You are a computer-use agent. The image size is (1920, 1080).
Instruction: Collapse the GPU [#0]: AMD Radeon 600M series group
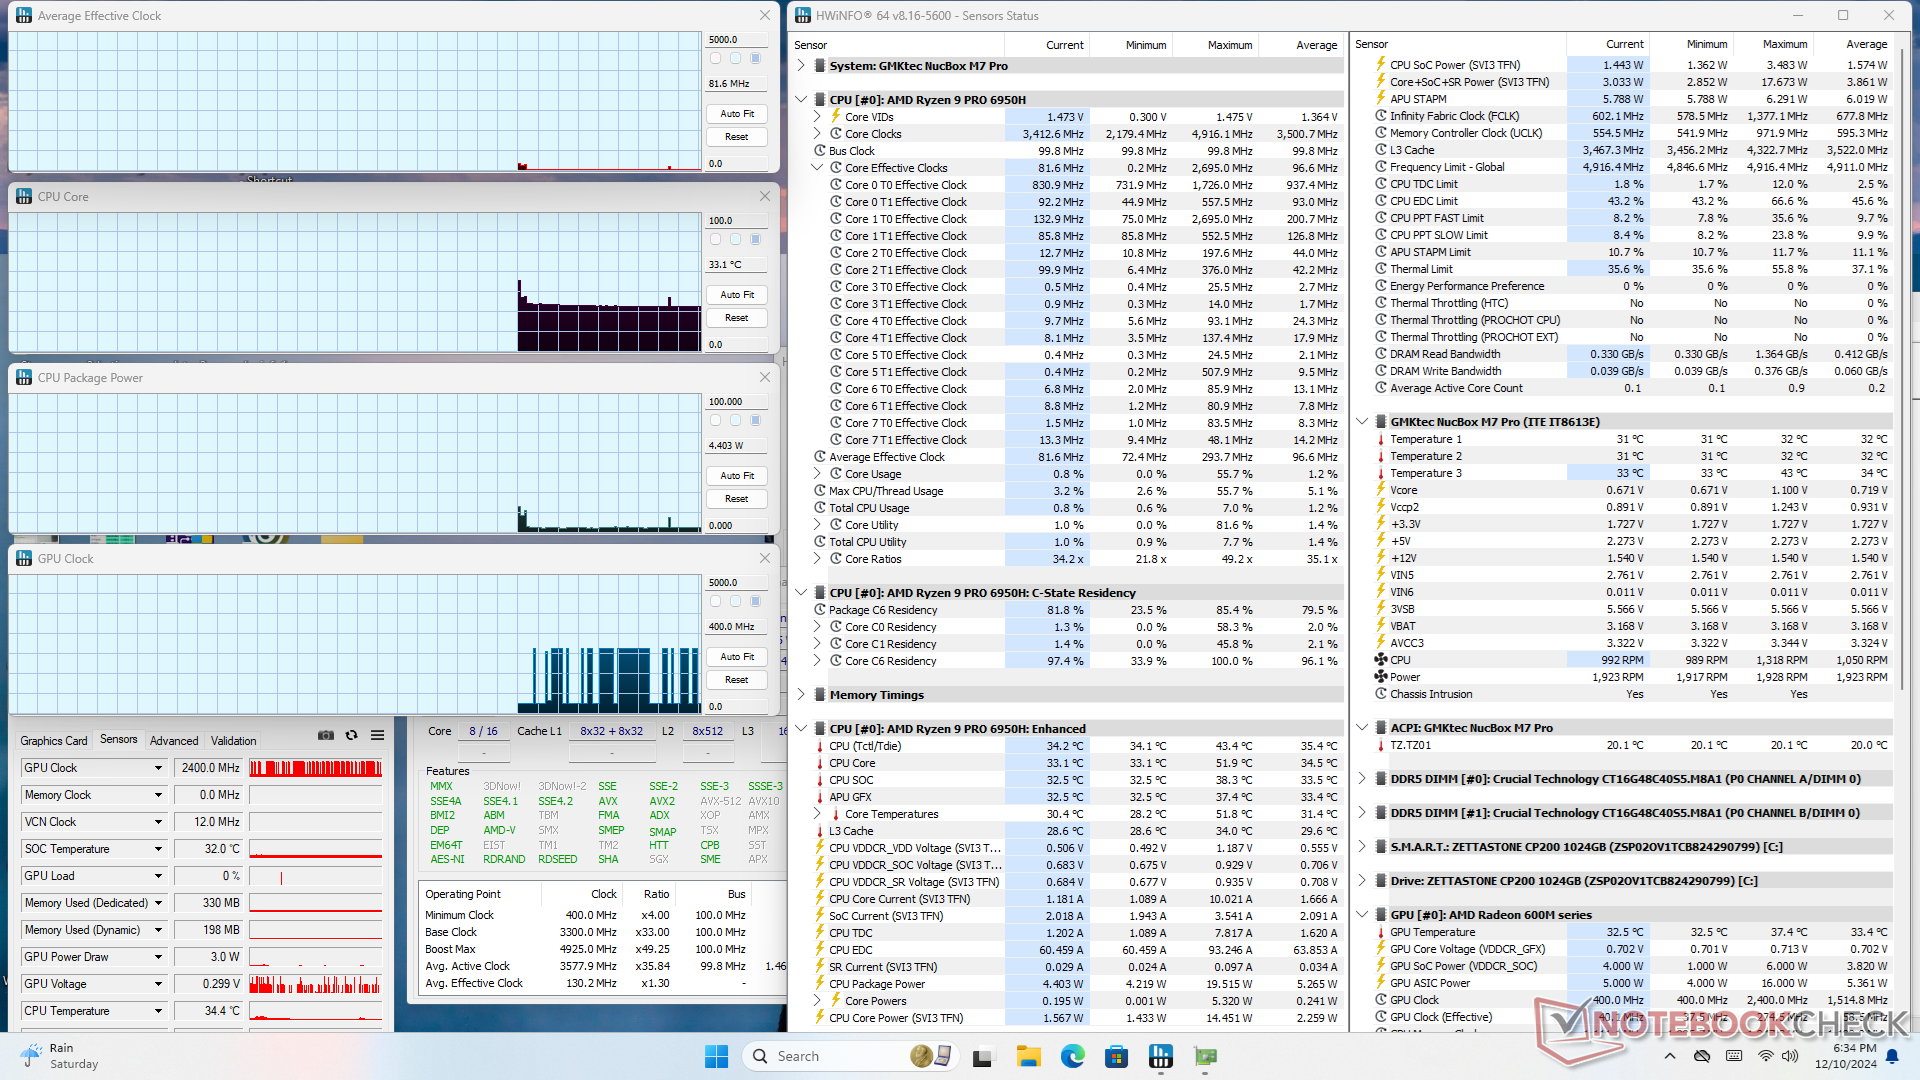[x=1362, y=915]
